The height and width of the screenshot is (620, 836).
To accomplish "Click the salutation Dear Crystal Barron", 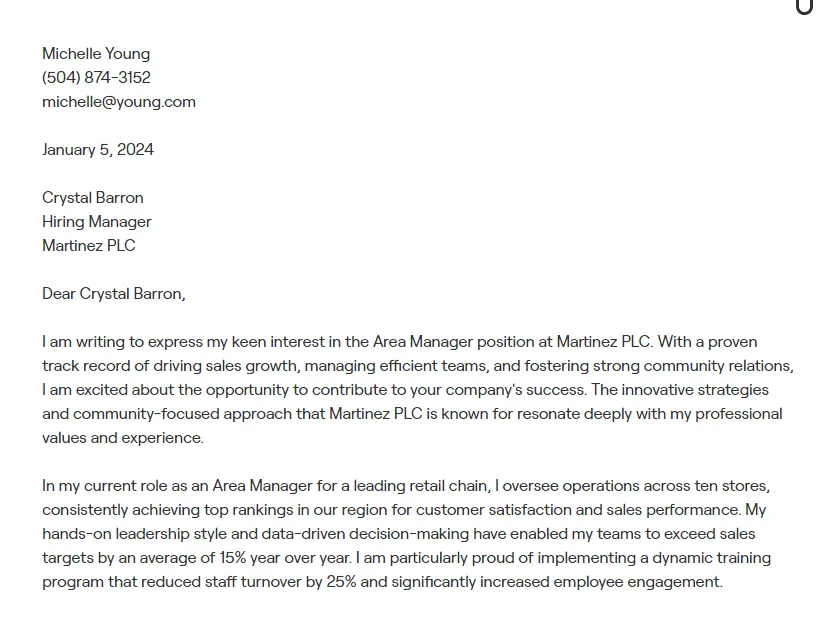I will 114,294.
